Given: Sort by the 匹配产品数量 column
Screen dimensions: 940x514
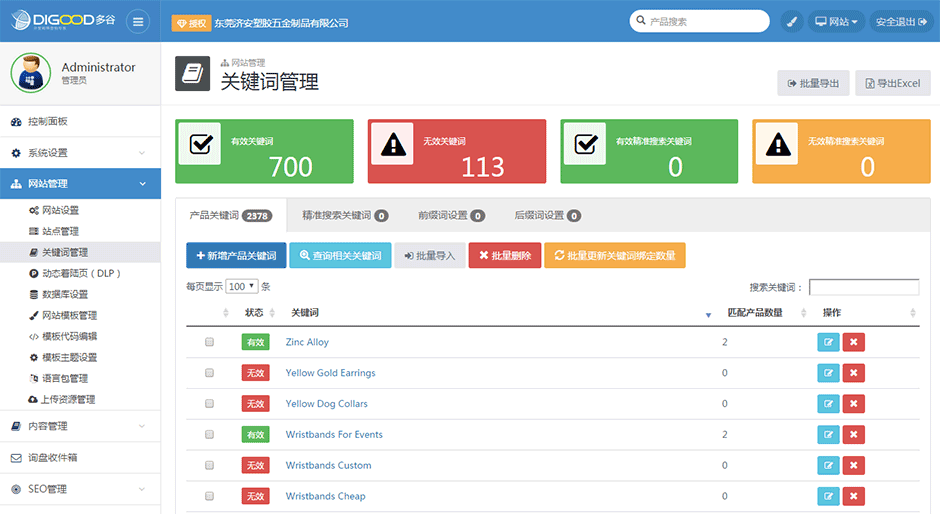Looking at the screenshot, I should point(766,312).
